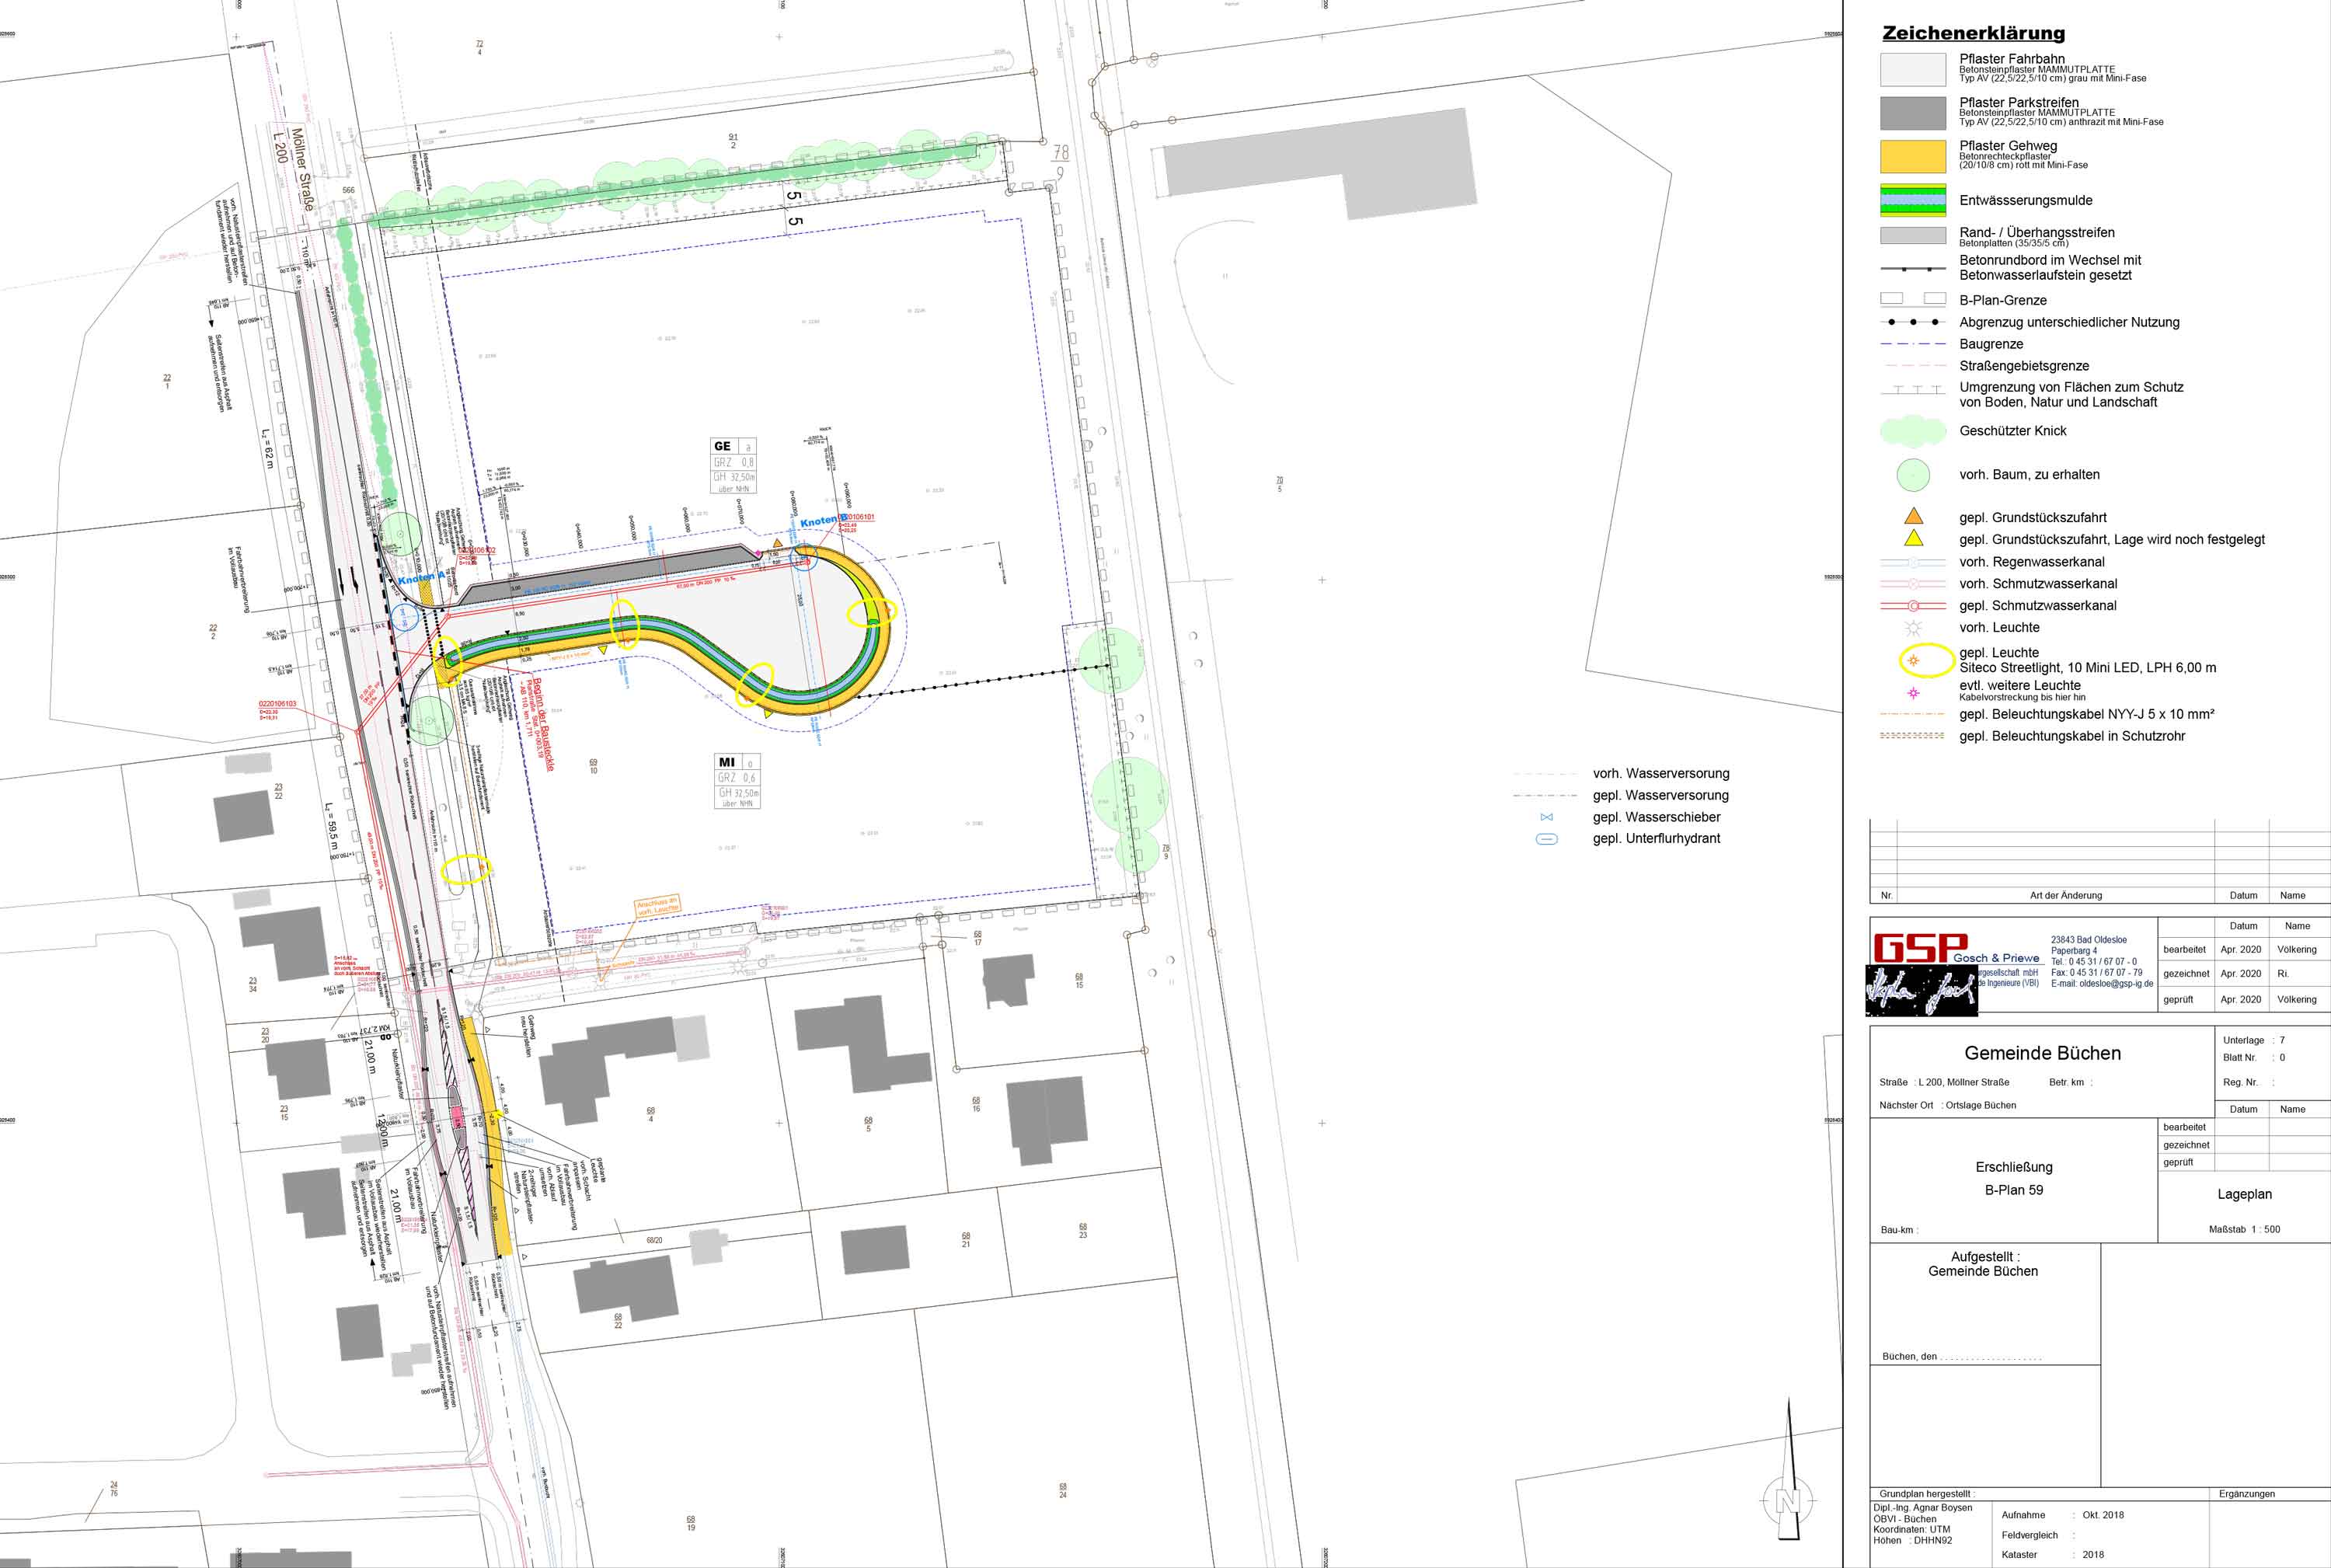Click the 'Nächster Ort : Ortslage Büchen' line
This screenshot has height=1568, width=2331.
coord(1947,1105)
